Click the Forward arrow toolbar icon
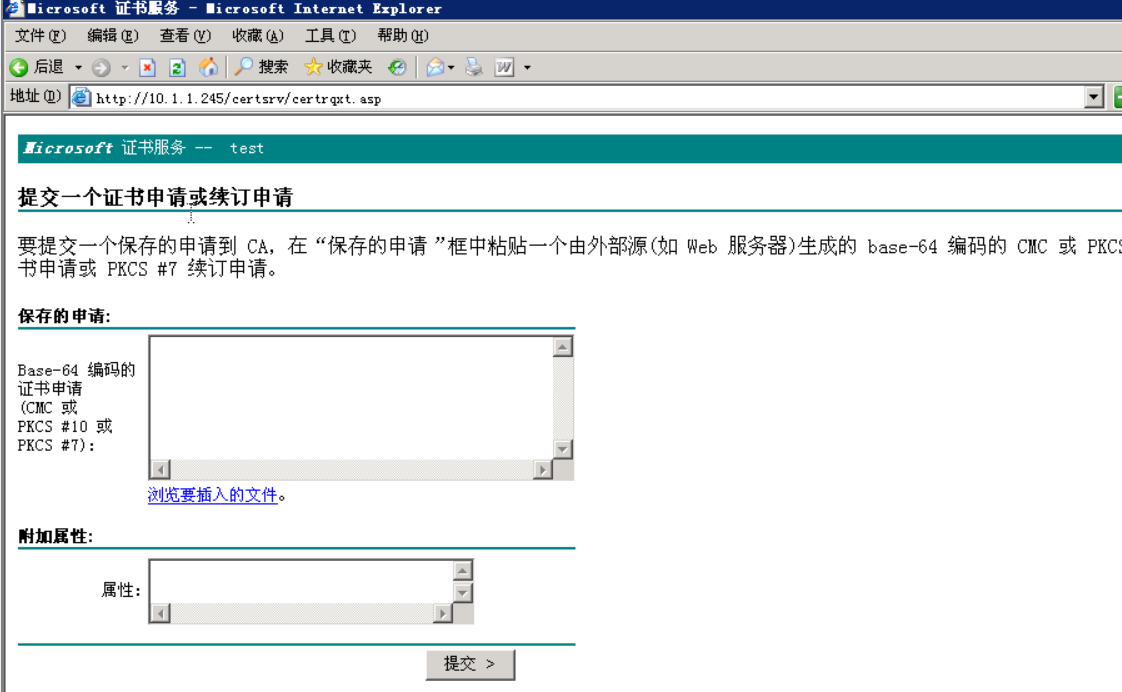This screenshot has width=1122, height=692. pos(101,67)
